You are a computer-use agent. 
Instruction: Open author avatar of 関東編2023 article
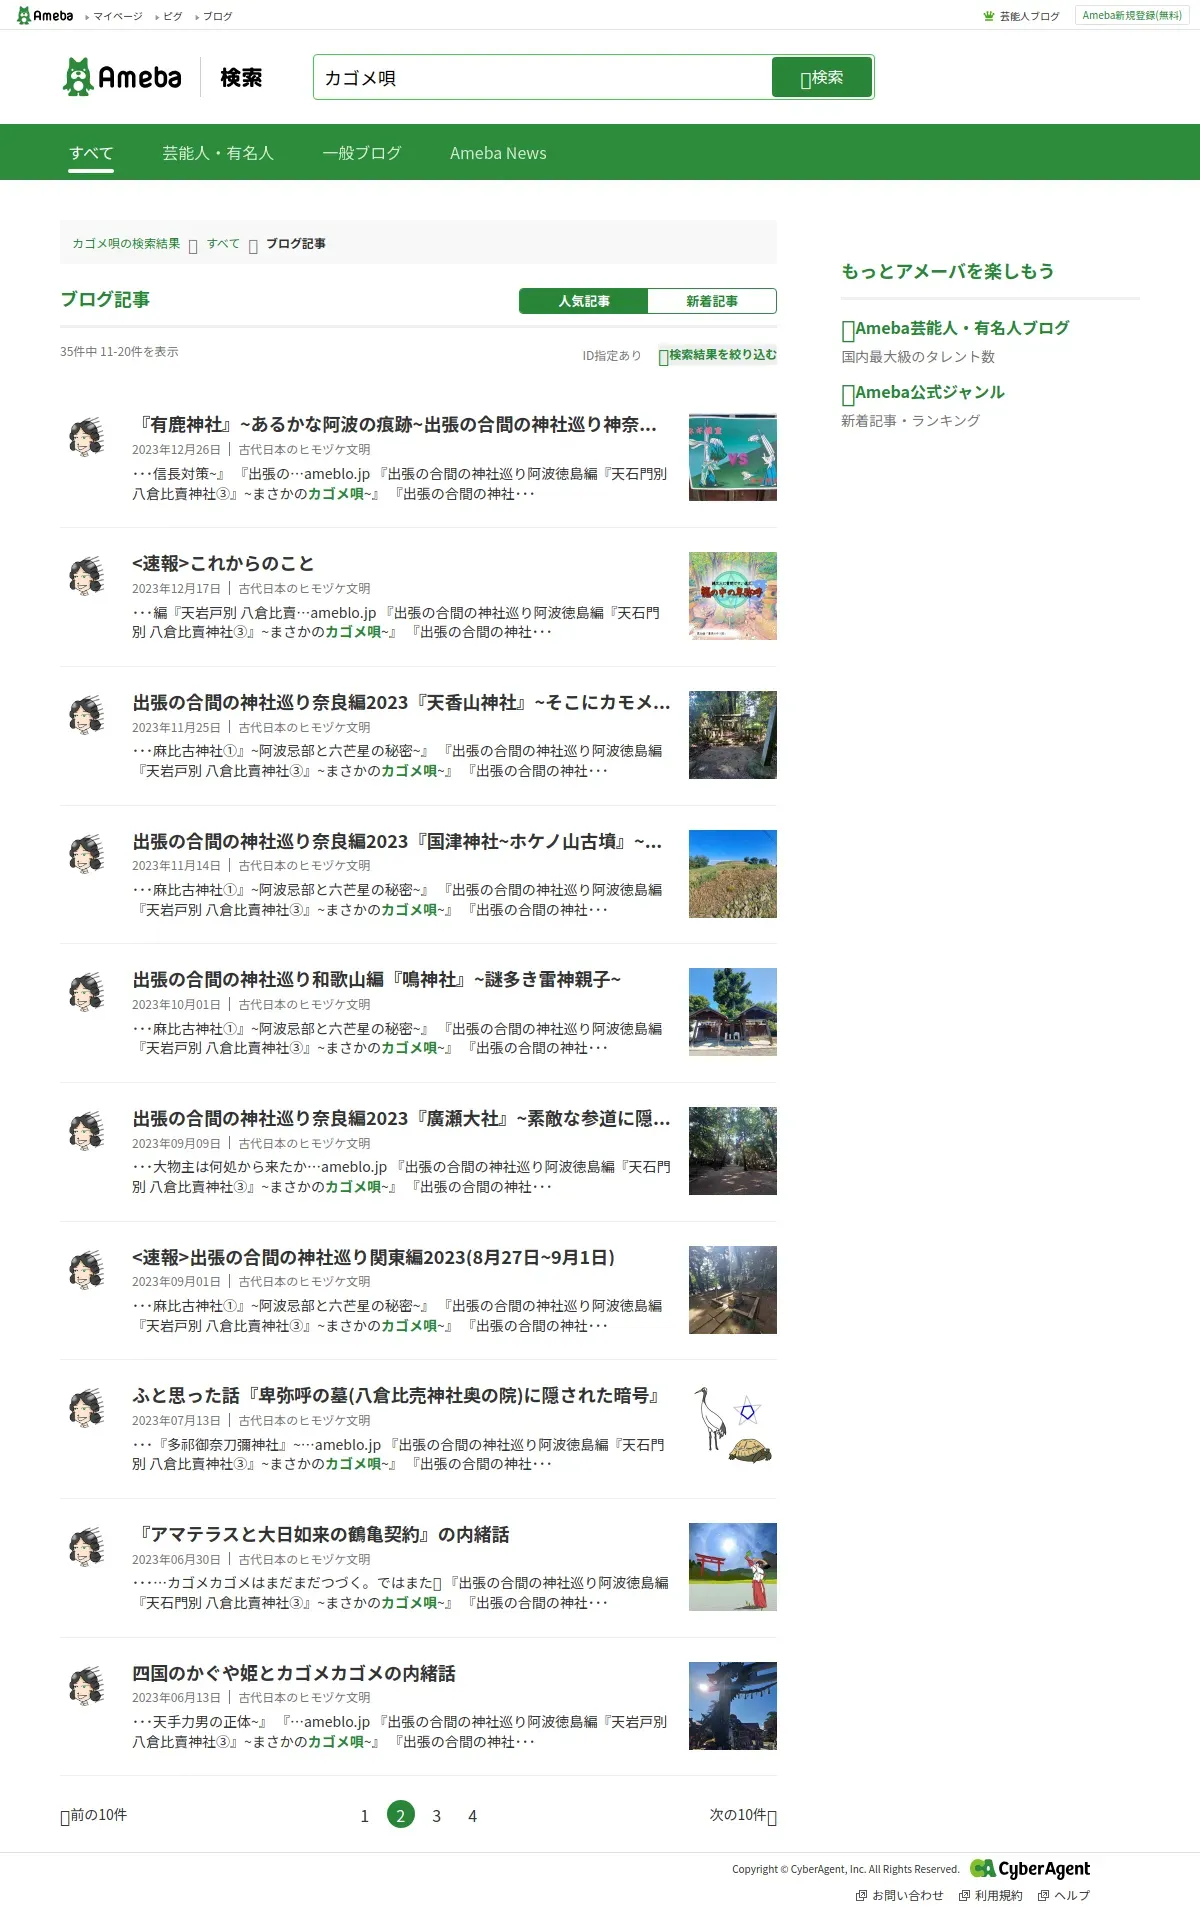tap(87, 1269)
